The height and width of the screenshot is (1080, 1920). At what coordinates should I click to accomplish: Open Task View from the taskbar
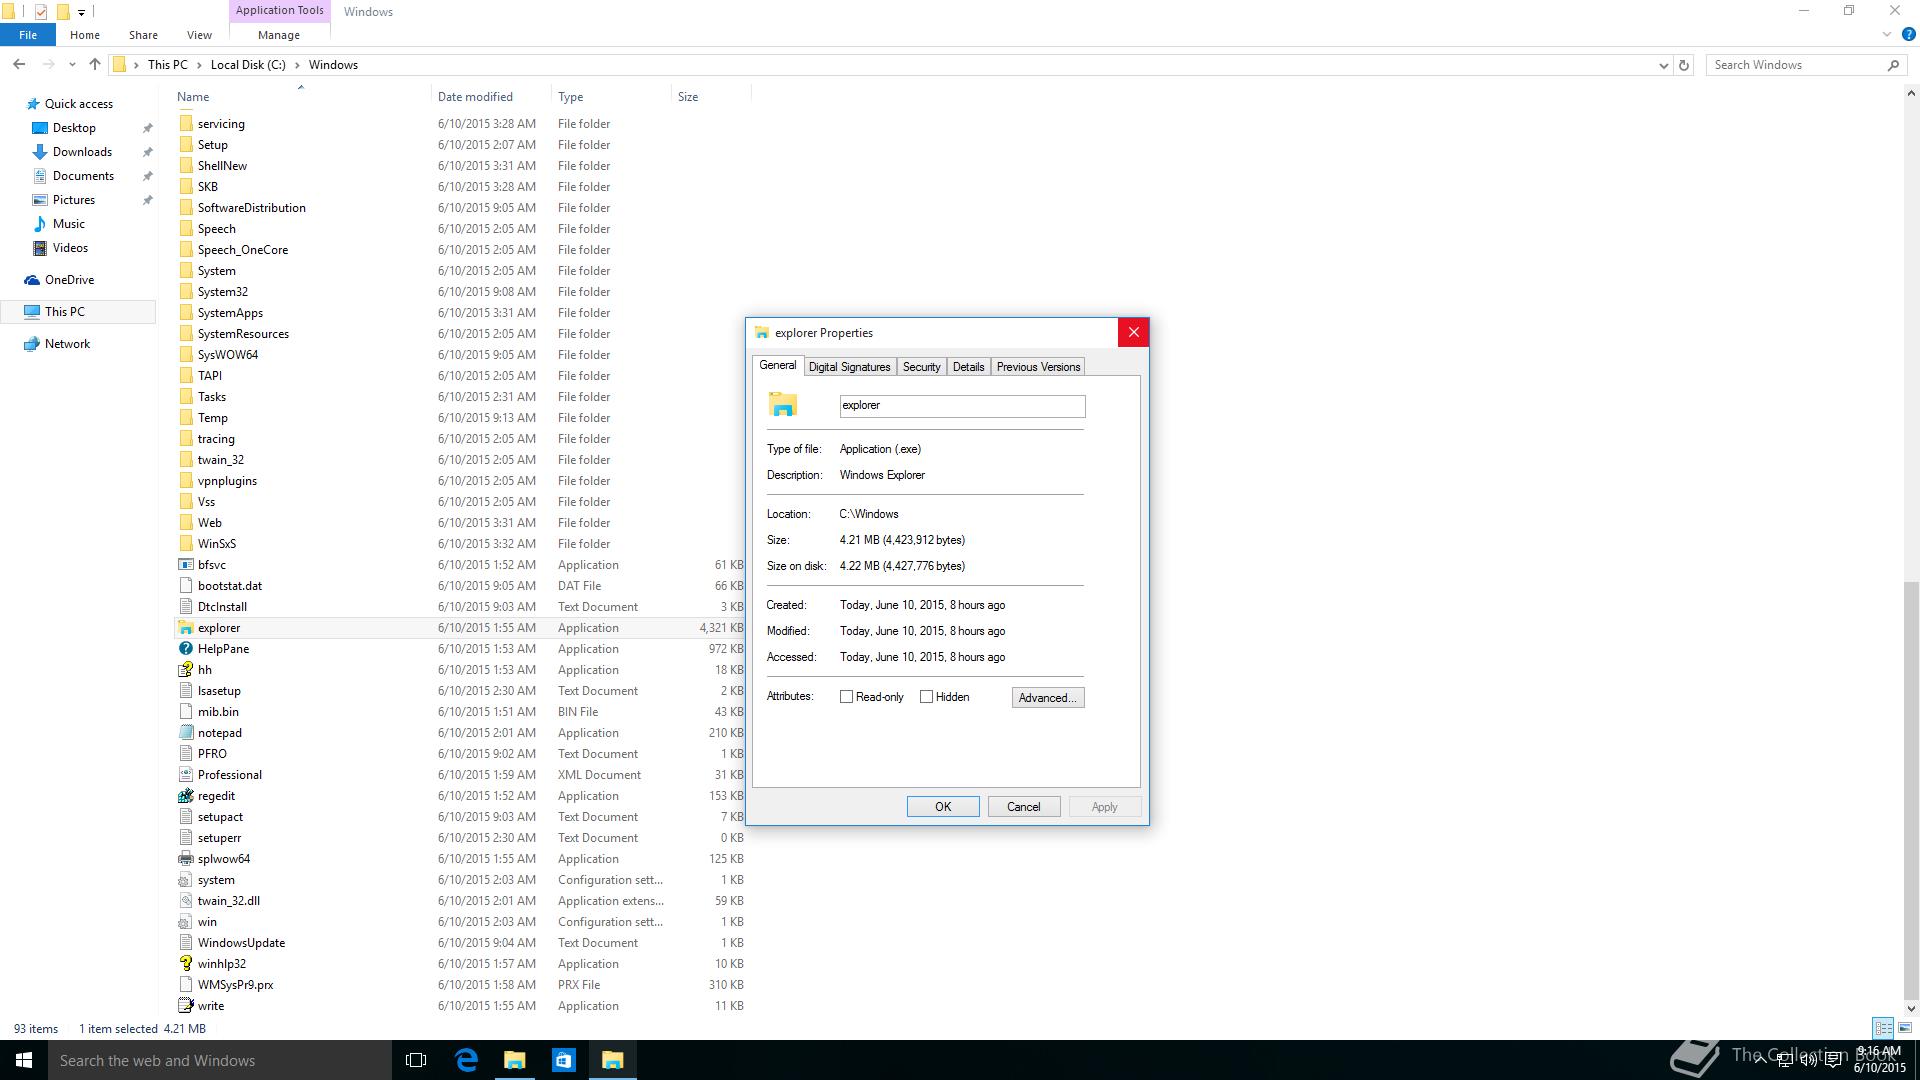click(416, 1060)
